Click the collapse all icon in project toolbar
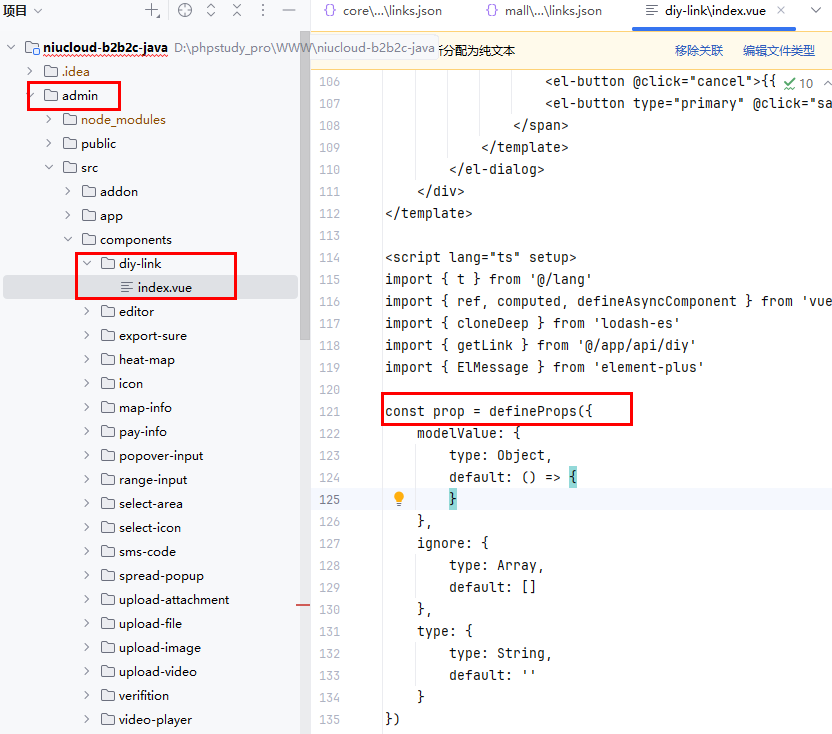Viewport: 832px width, 734px height. tap(237, 10)
